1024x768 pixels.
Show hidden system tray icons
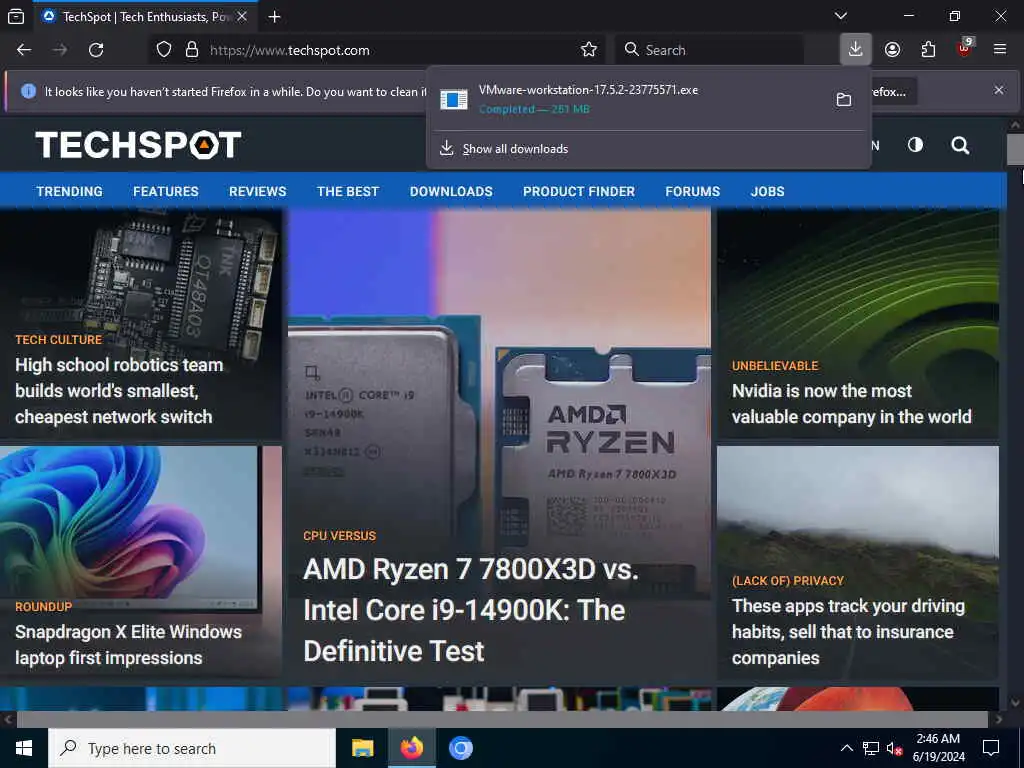(846, 748)
